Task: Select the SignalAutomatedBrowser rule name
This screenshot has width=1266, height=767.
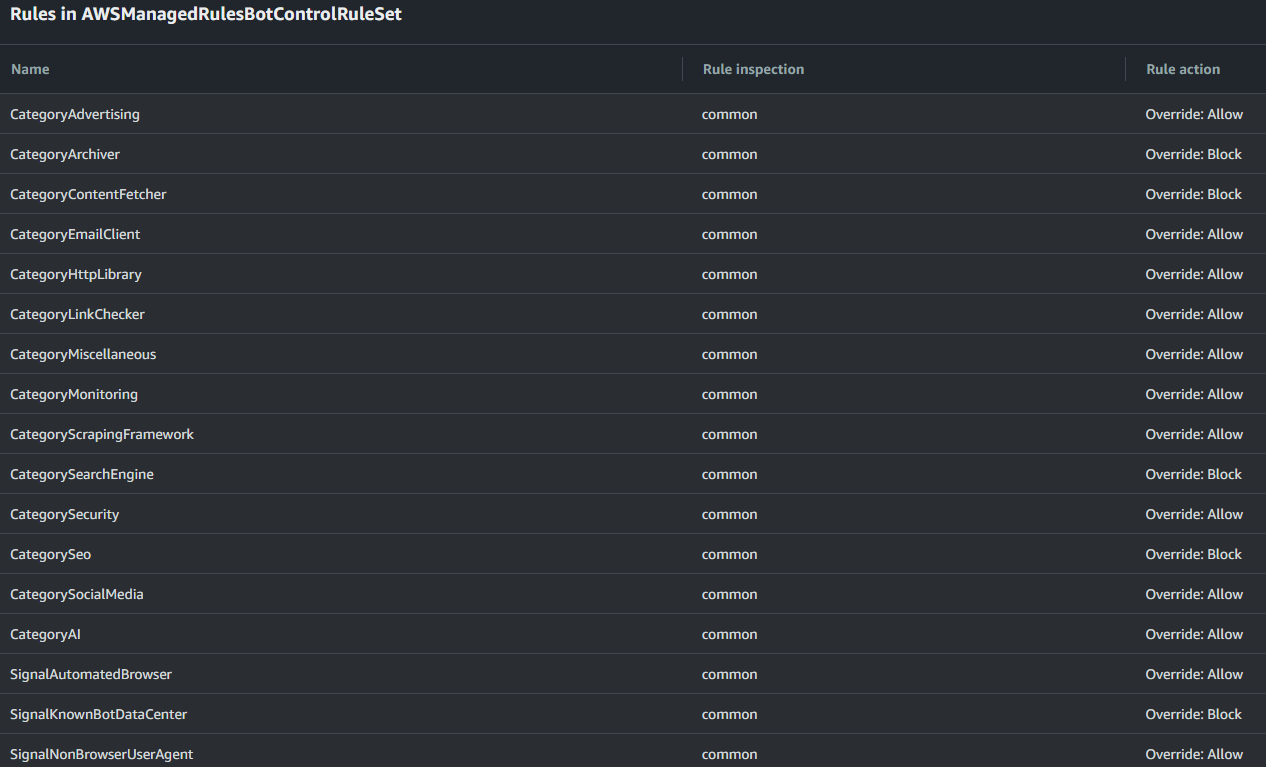Action: coord(91,674)
